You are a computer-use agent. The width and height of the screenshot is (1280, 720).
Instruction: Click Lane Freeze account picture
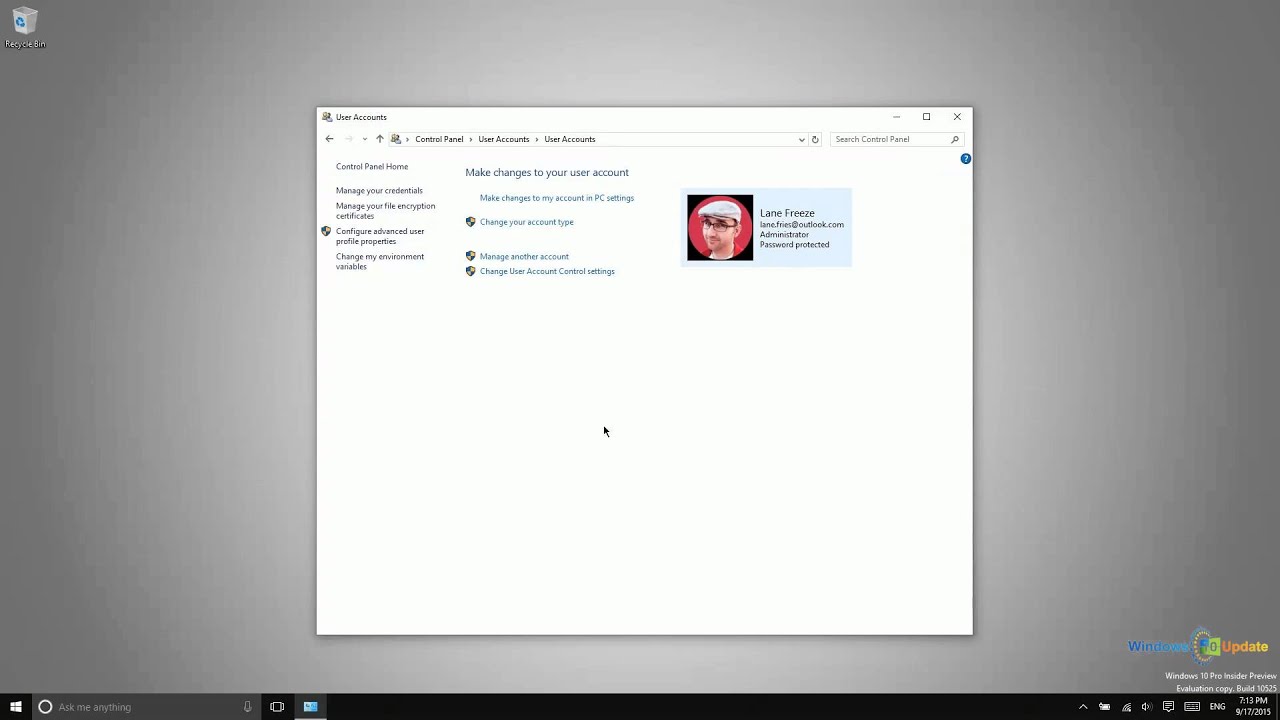click(720, 228)
